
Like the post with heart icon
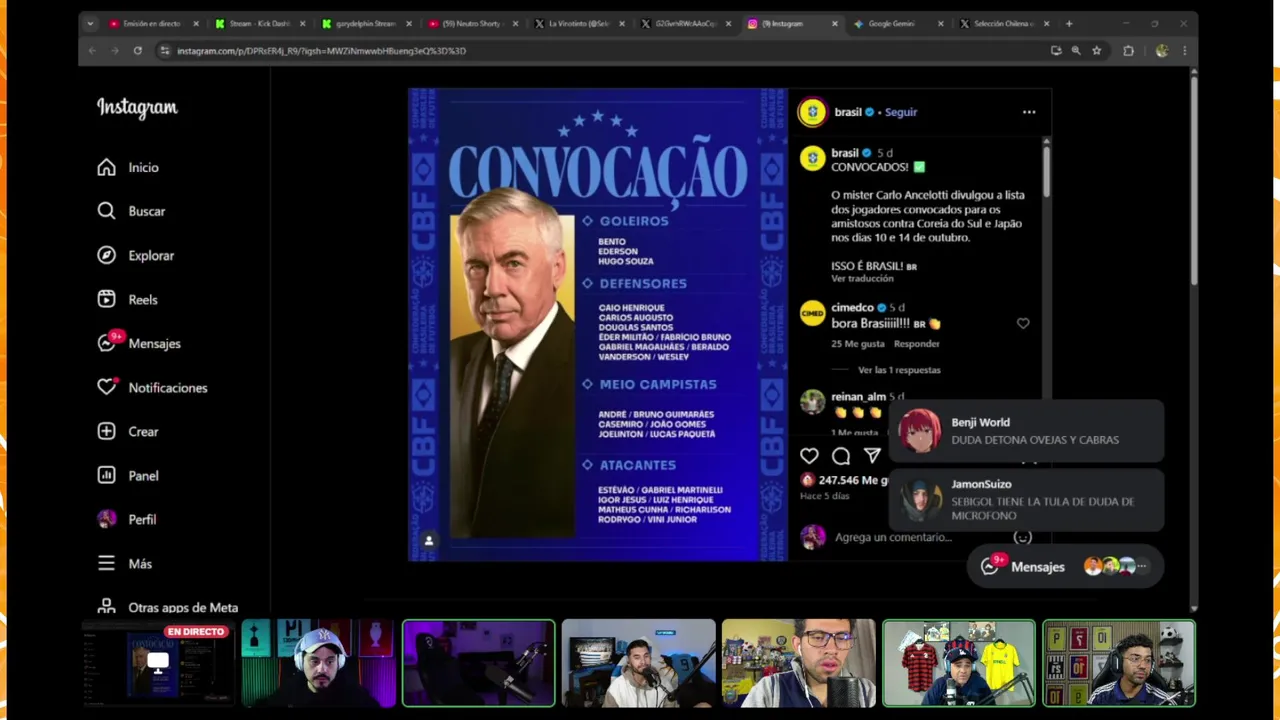[809, 456]
